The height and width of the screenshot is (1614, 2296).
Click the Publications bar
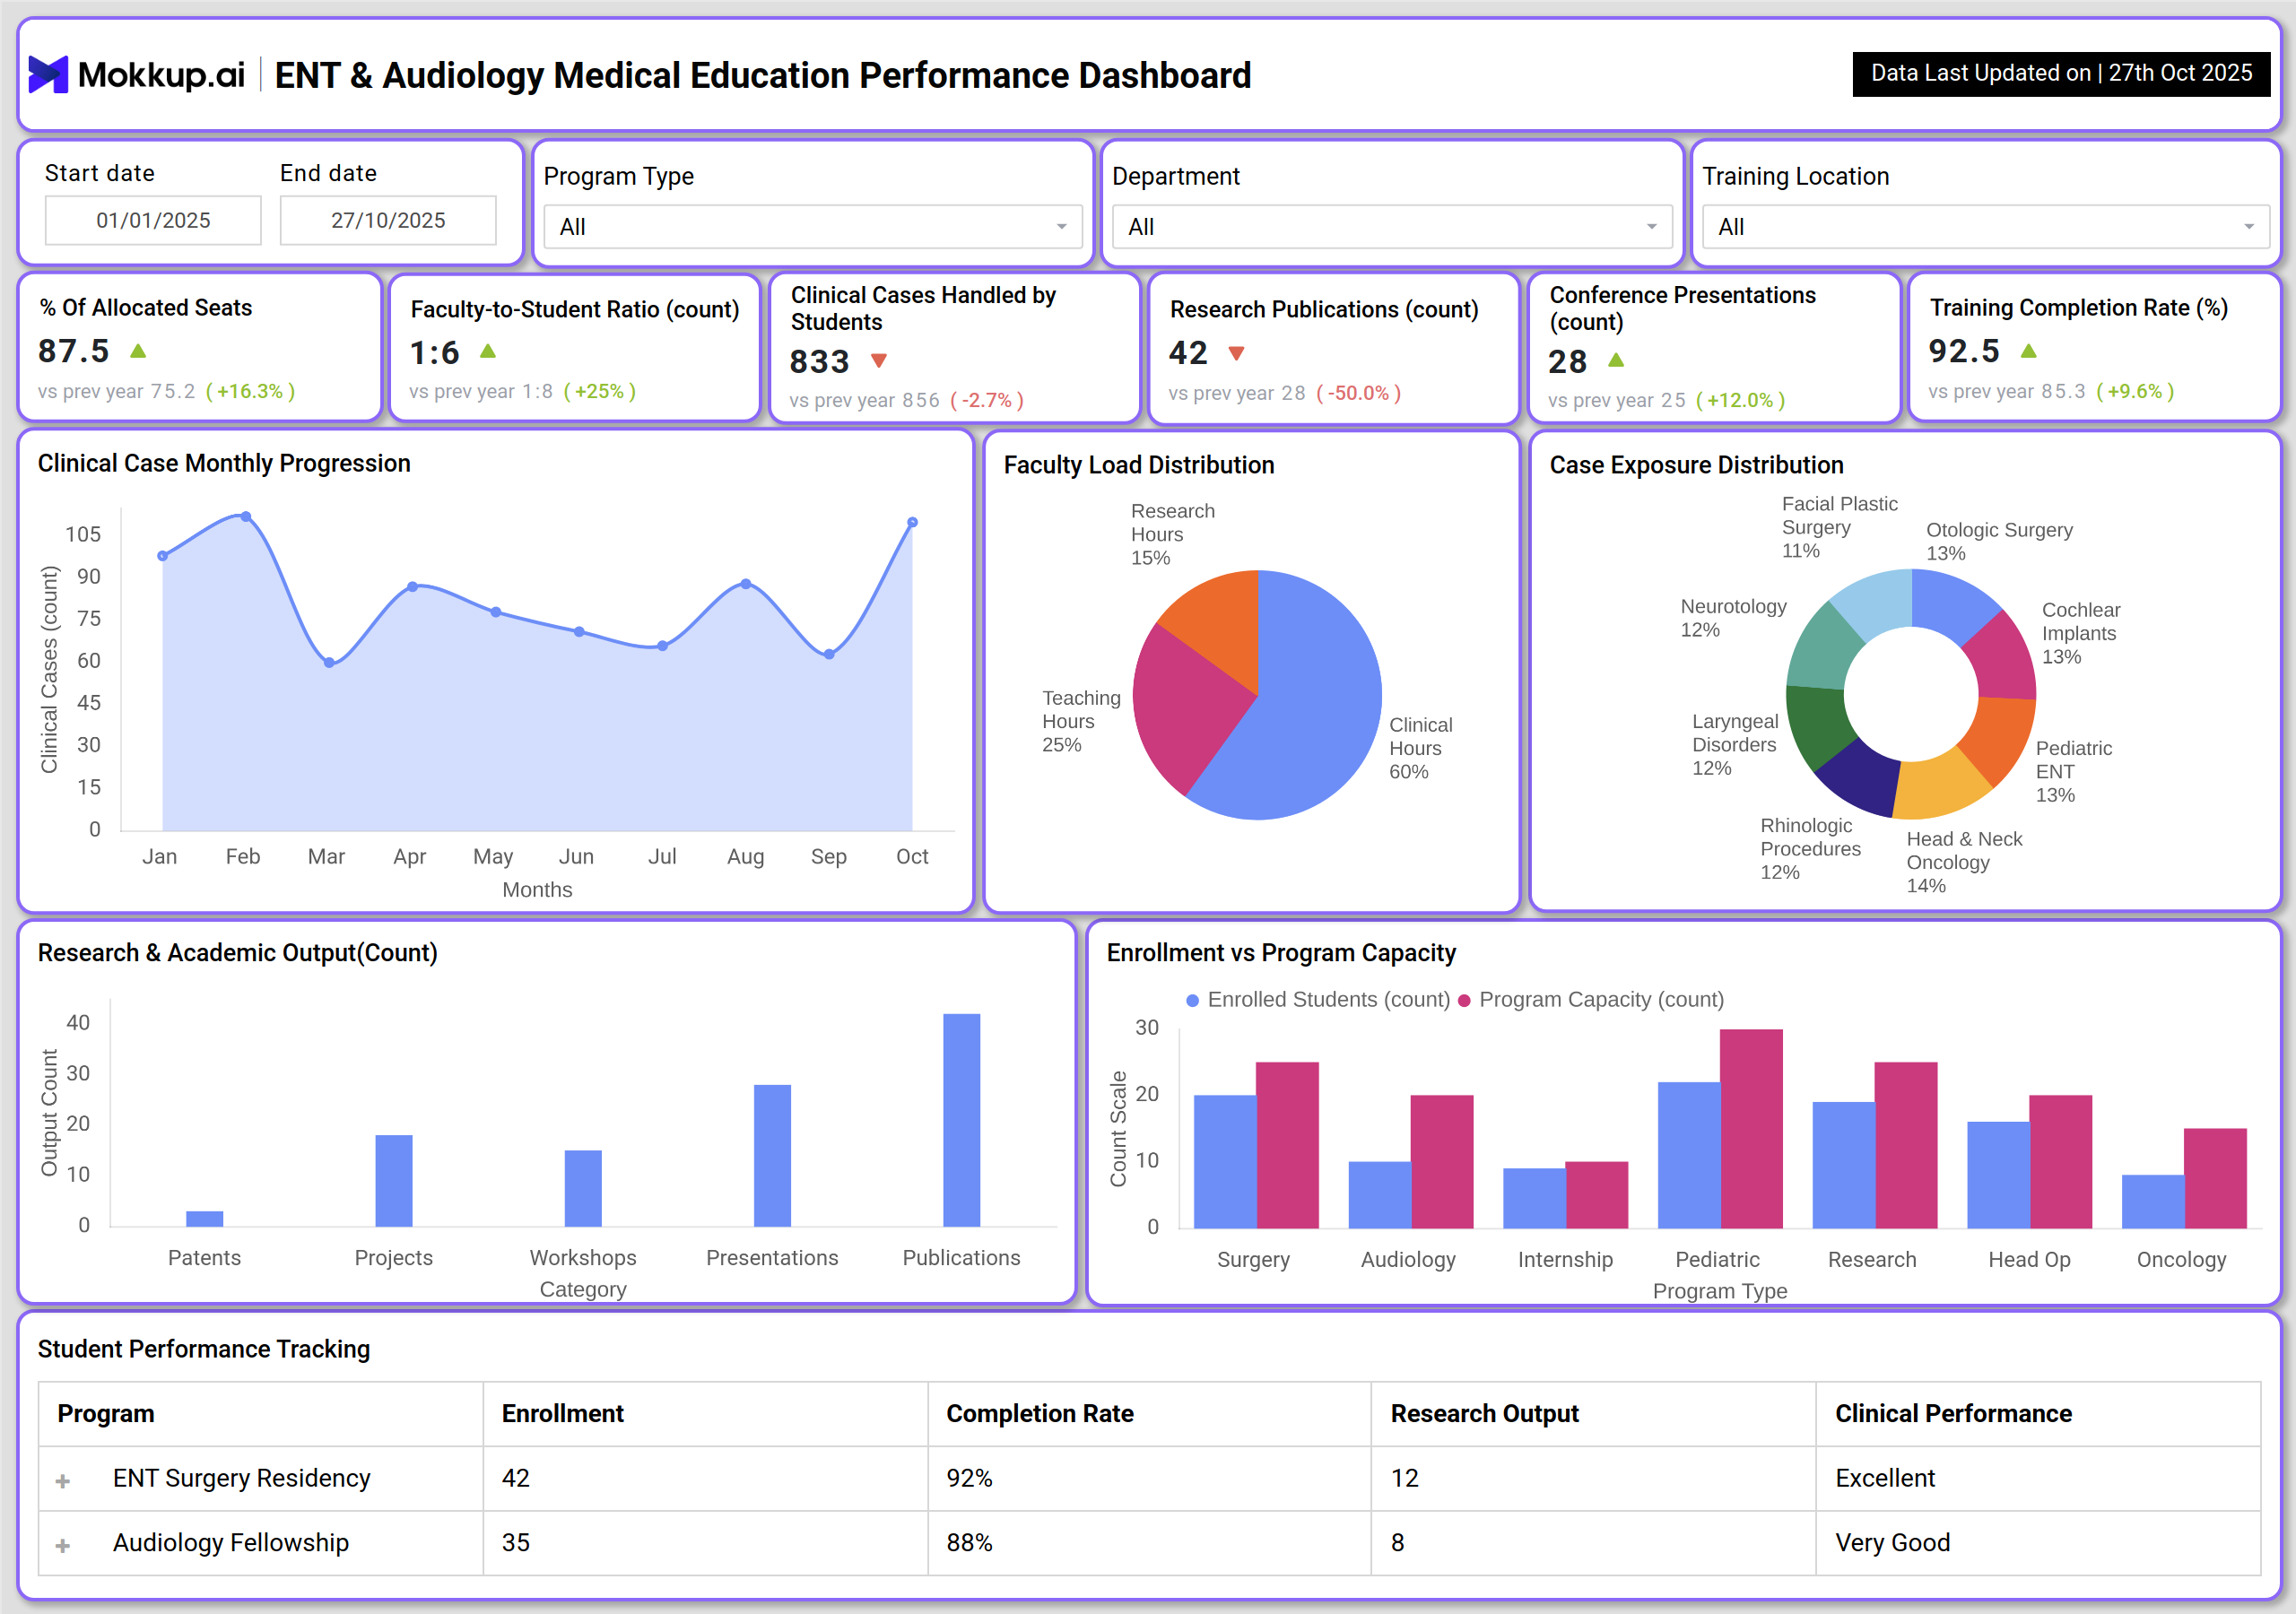pyautogui.click(x=961, y=1120)
